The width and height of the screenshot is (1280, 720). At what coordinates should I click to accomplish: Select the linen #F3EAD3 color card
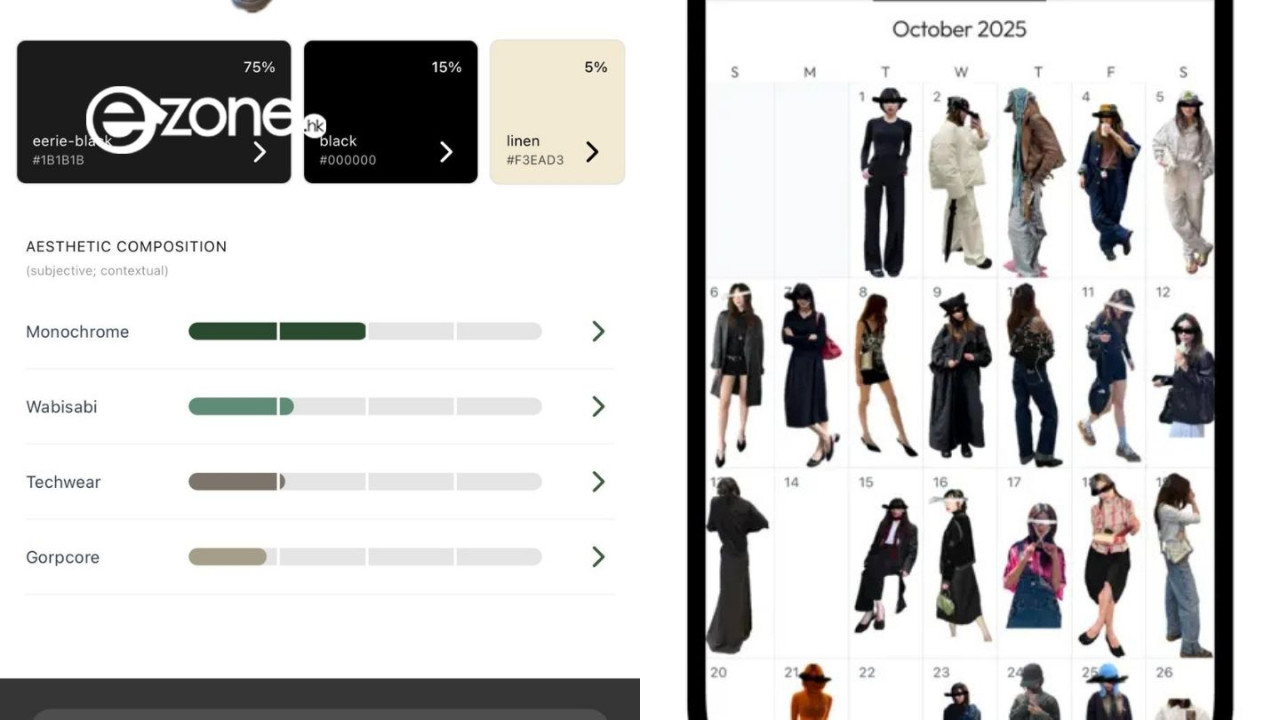pos(558,112)
